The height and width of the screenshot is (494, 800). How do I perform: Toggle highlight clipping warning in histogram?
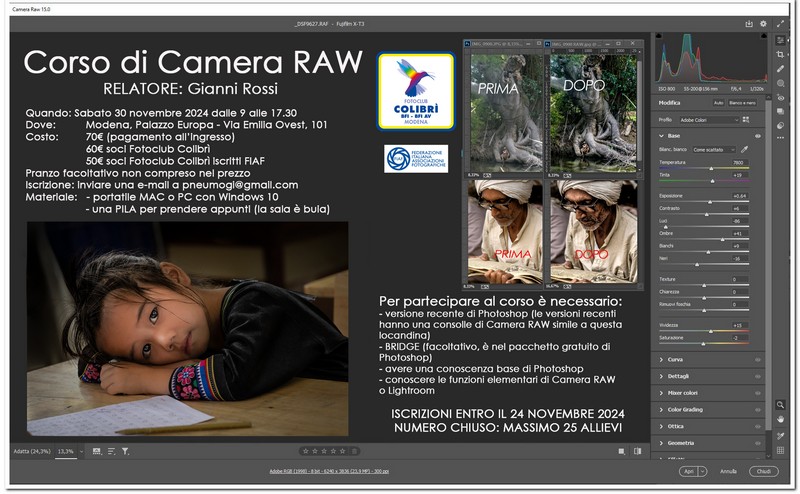(x=764, y=36)
